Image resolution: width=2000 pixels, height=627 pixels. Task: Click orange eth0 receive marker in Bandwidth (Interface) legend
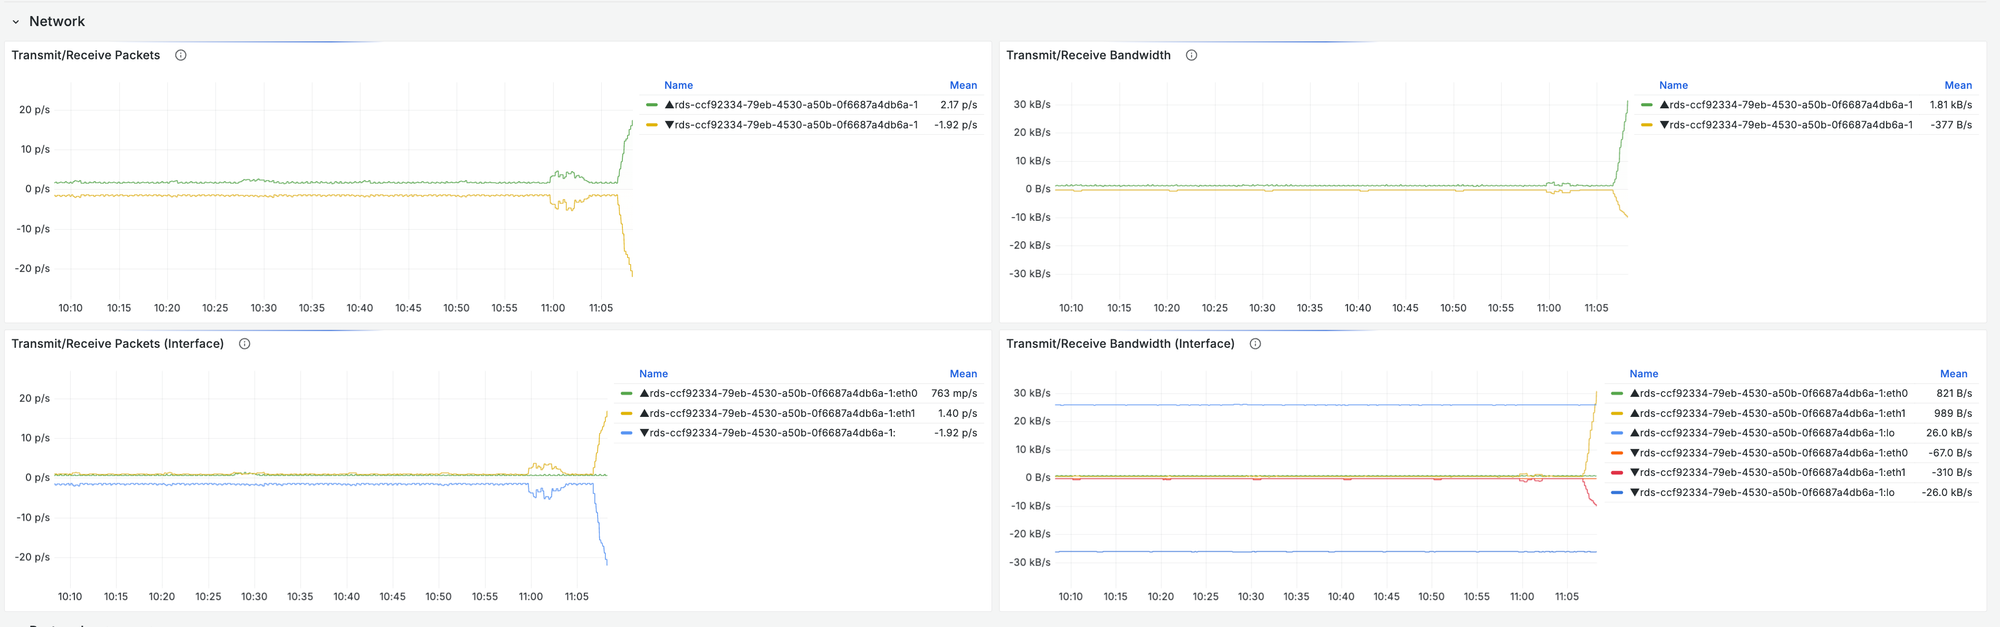[x=1617, y=453]
